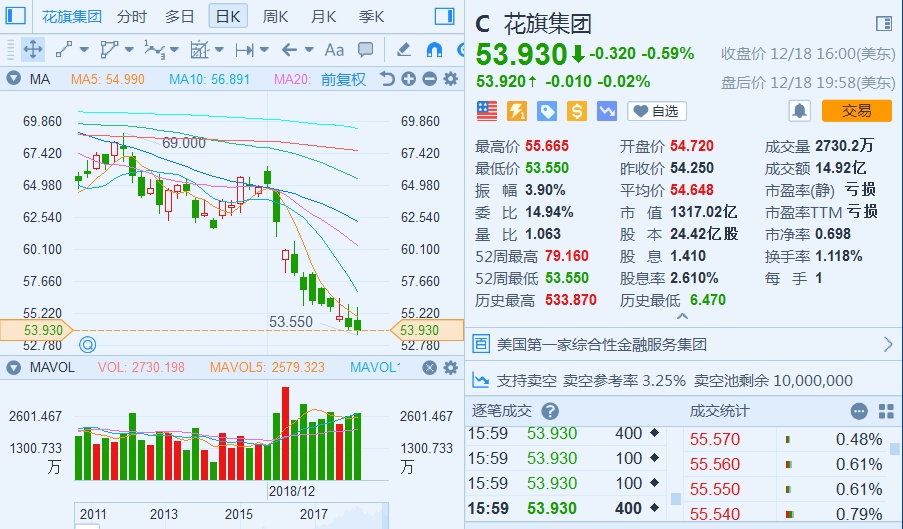This screenshot has width=903, height=529.
Task: Expand the range measurement tool dropdown
Action: (264, 50)
